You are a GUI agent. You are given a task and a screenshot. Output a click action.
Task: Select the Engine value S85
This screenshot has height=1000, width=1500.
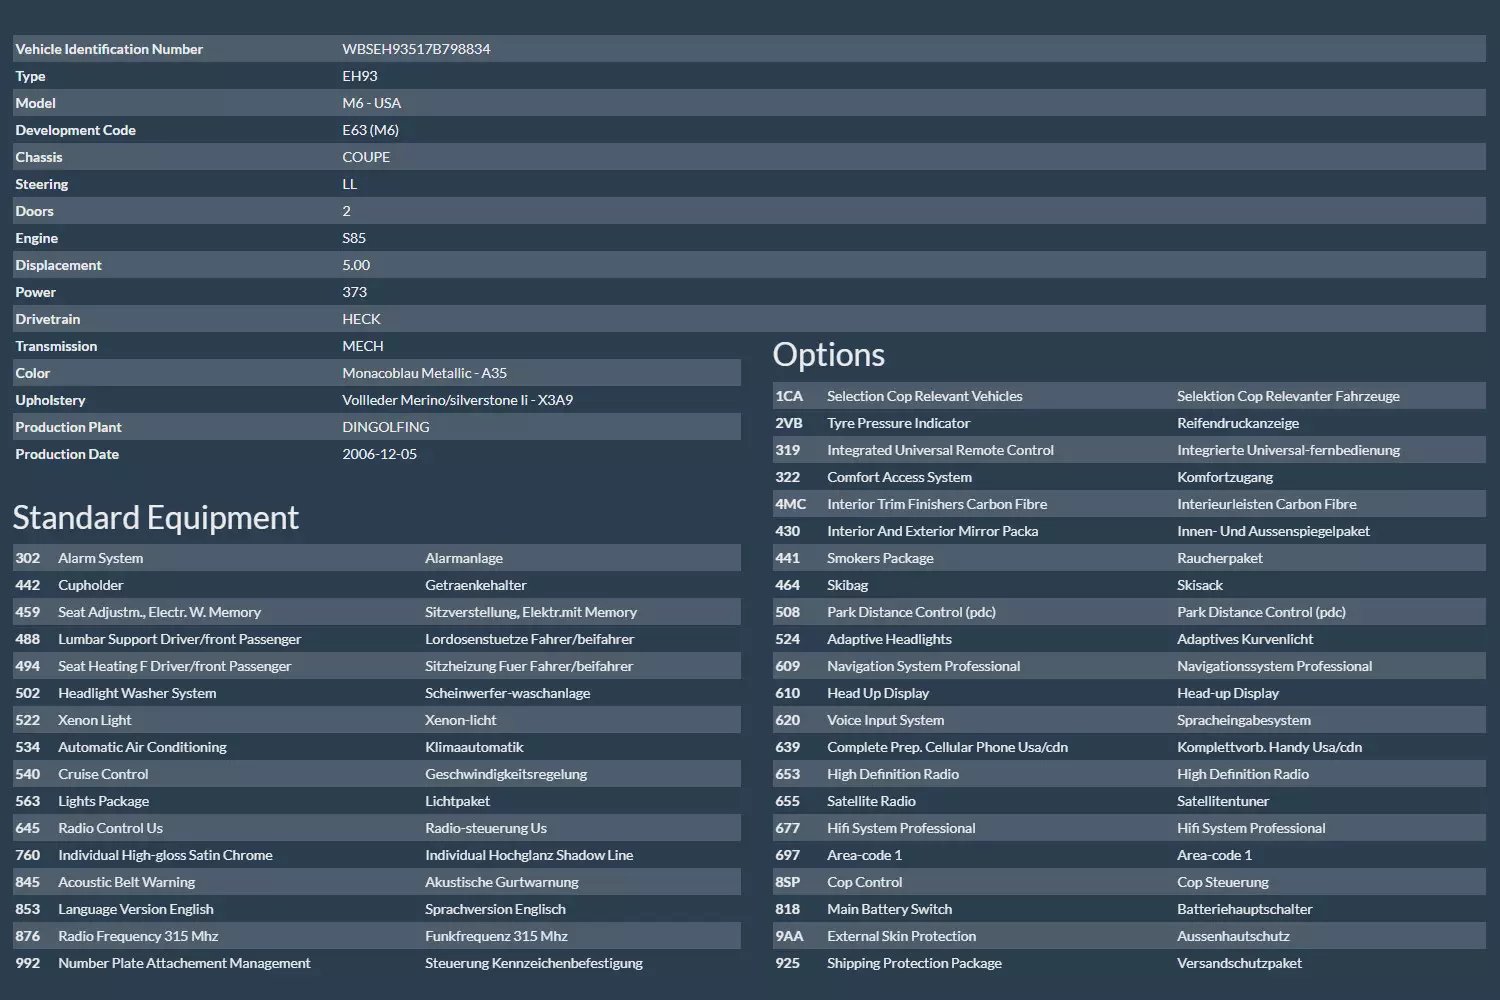tap(354, 238)
